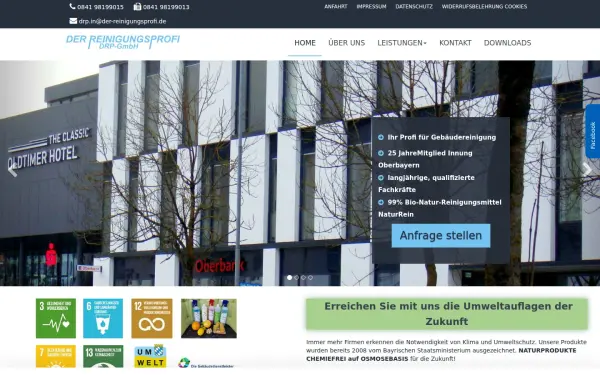Open Widerrufsbelehrung Cookies link
Viewport: 600px width, 375px height.
pyautogui.click(x=484, y=7)
